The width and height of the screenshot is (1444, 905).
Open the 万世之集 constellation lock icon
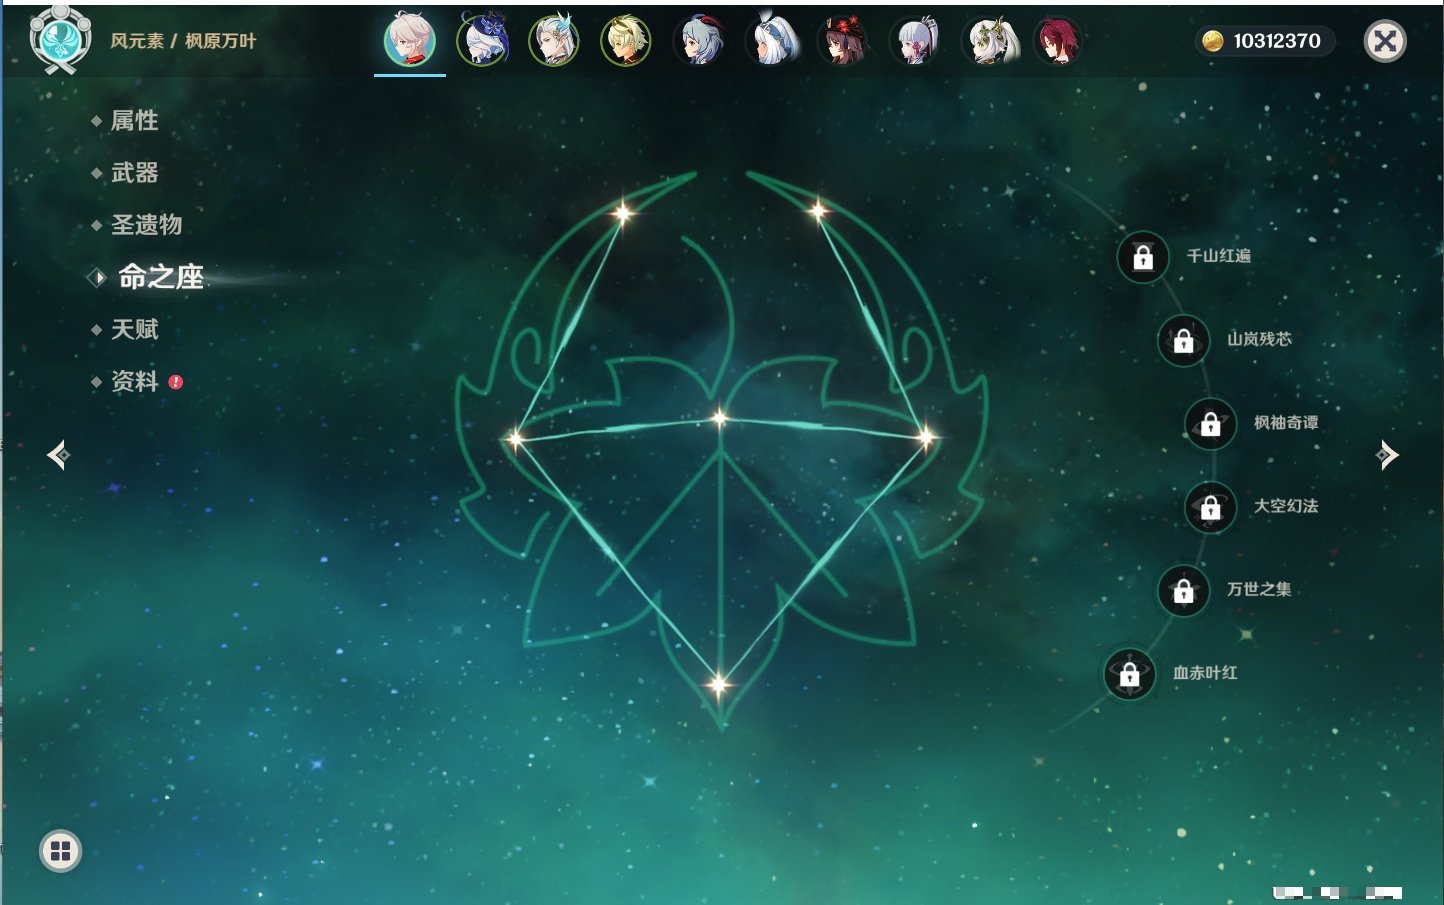point(1184,590)
